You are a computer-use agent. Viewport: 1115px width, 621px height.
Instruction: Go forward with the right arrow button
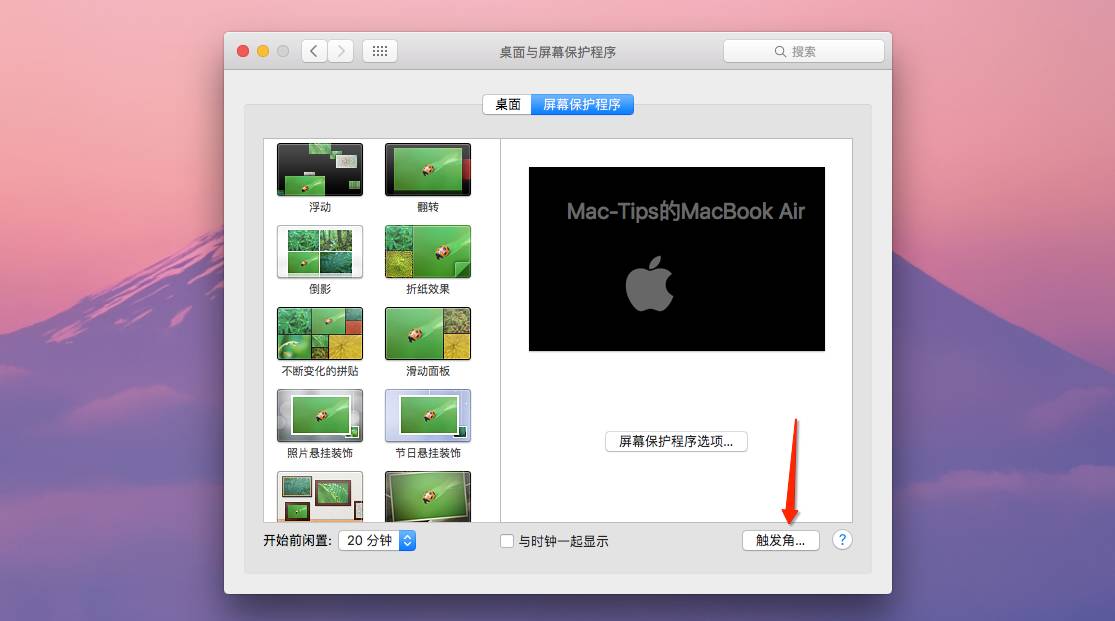tap(341, 51)
